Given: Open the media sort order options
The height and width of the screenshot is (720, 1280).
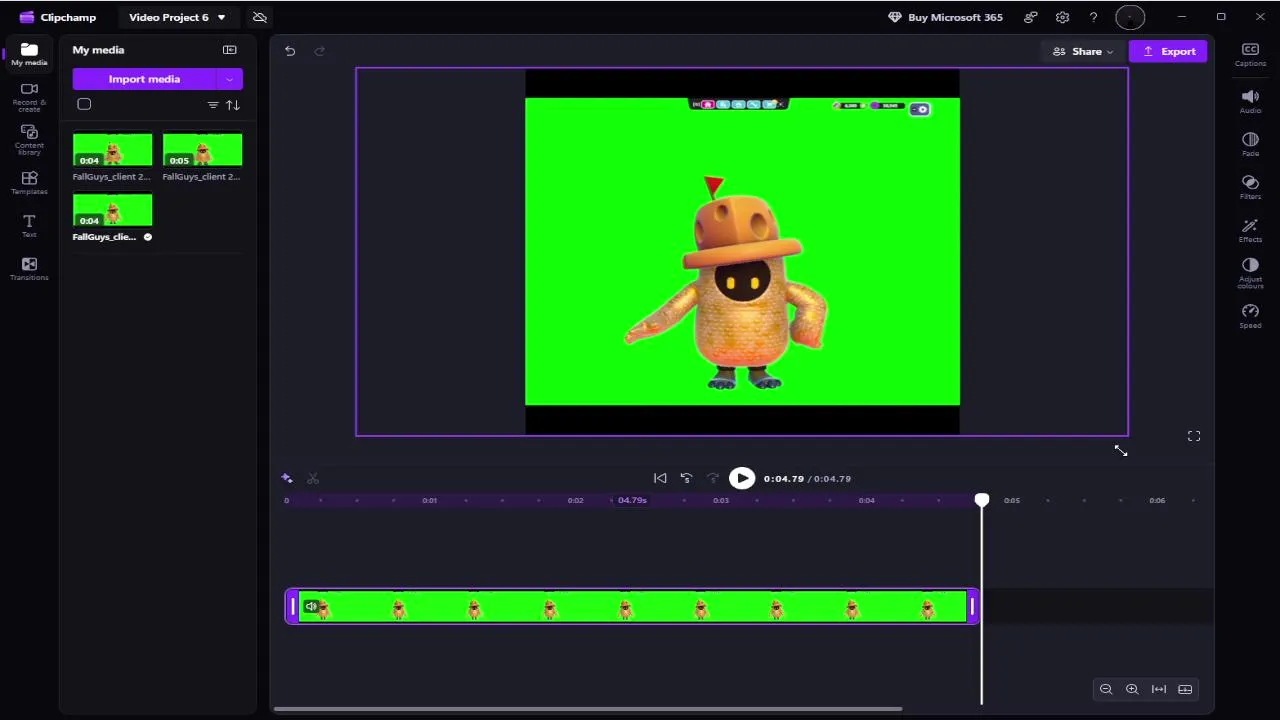Looking at the screenshot, I should pos(233,105).
